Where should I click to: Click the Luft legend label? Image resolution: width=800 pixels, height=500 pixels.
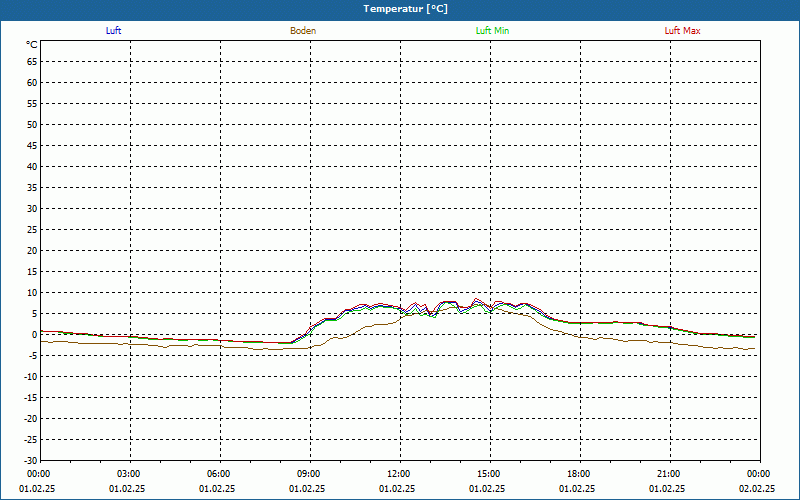[113, 31]
